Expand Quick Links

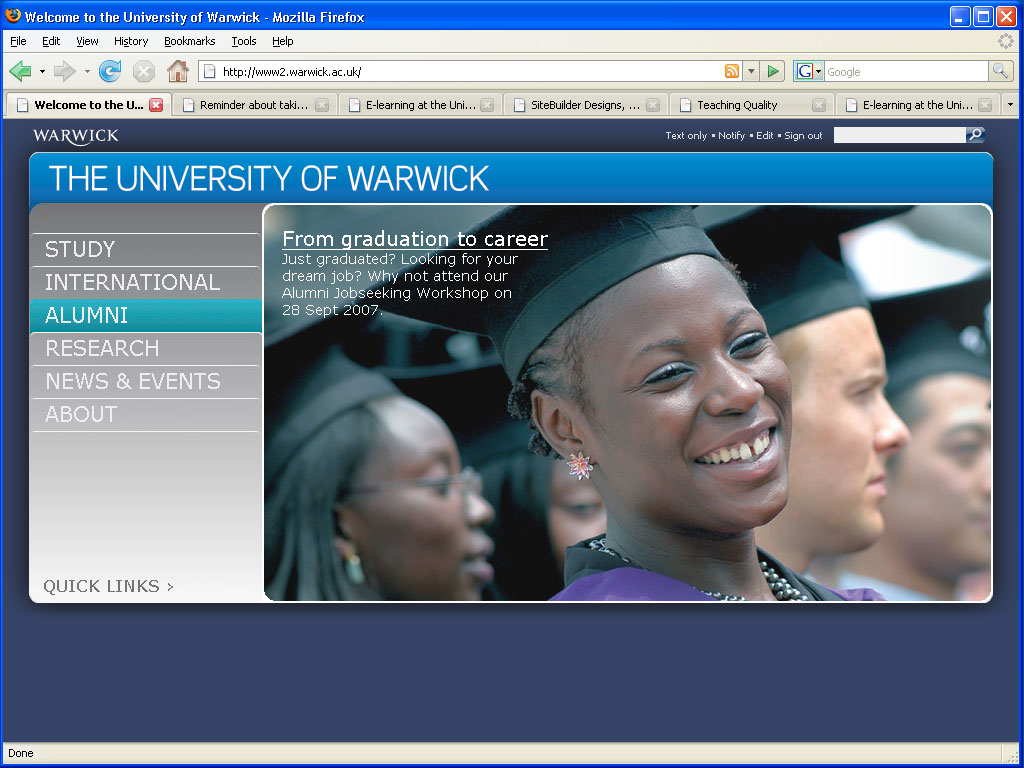click(108, 586)
